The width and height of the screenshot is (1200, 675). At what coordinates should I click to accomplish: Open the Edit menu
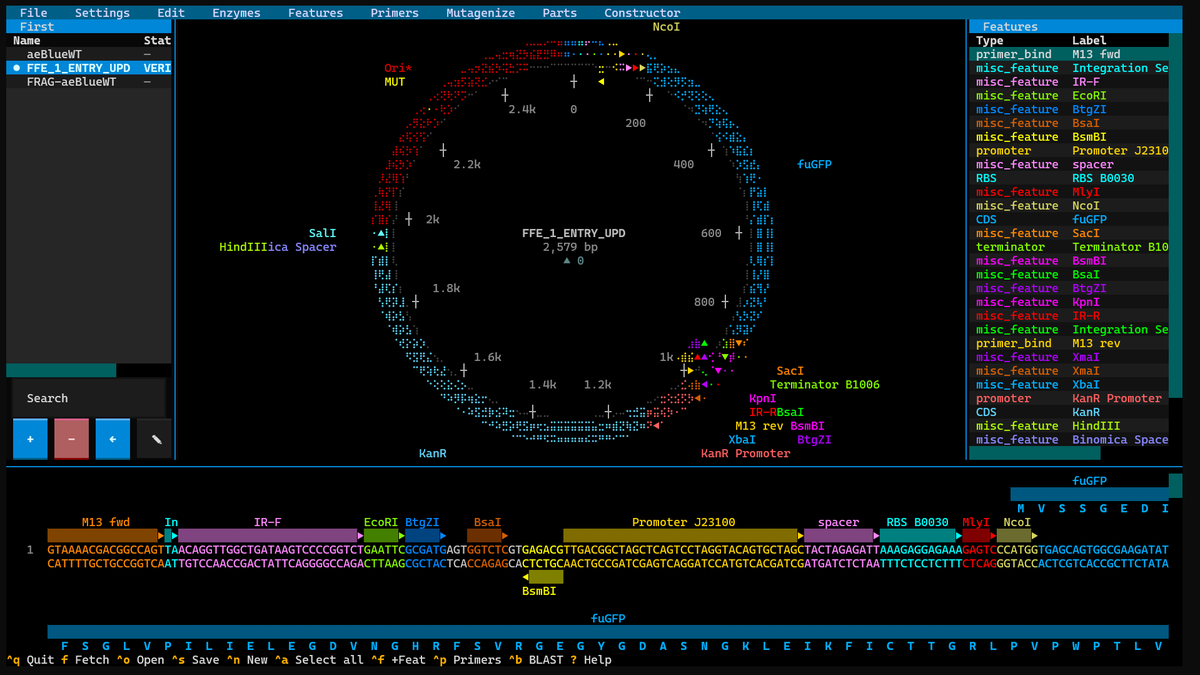[x=171, y=13]
